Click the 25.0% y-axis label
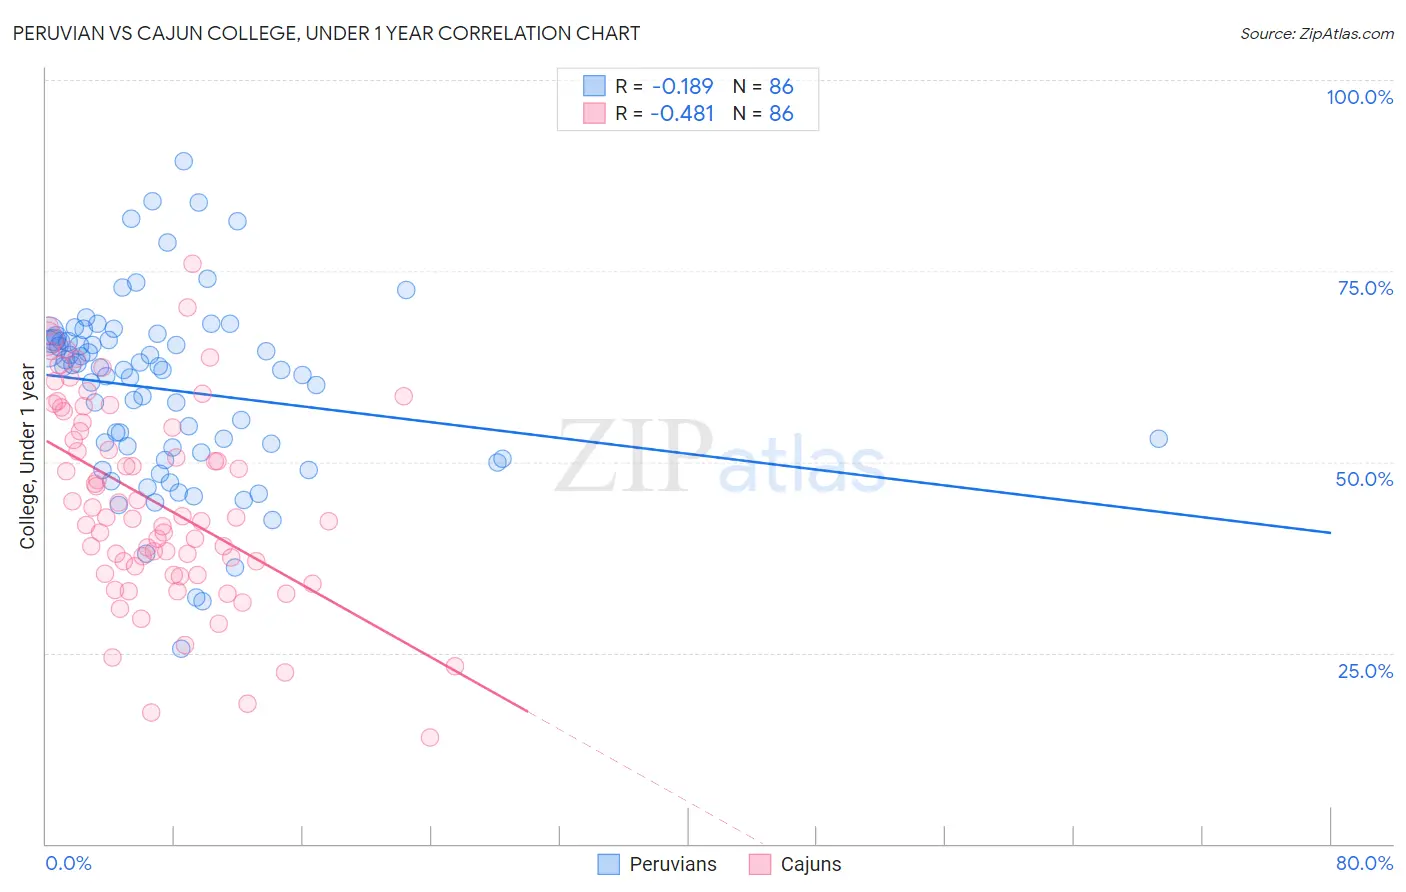Viewport: 1406px width, 892px height. click(1366, 671)
